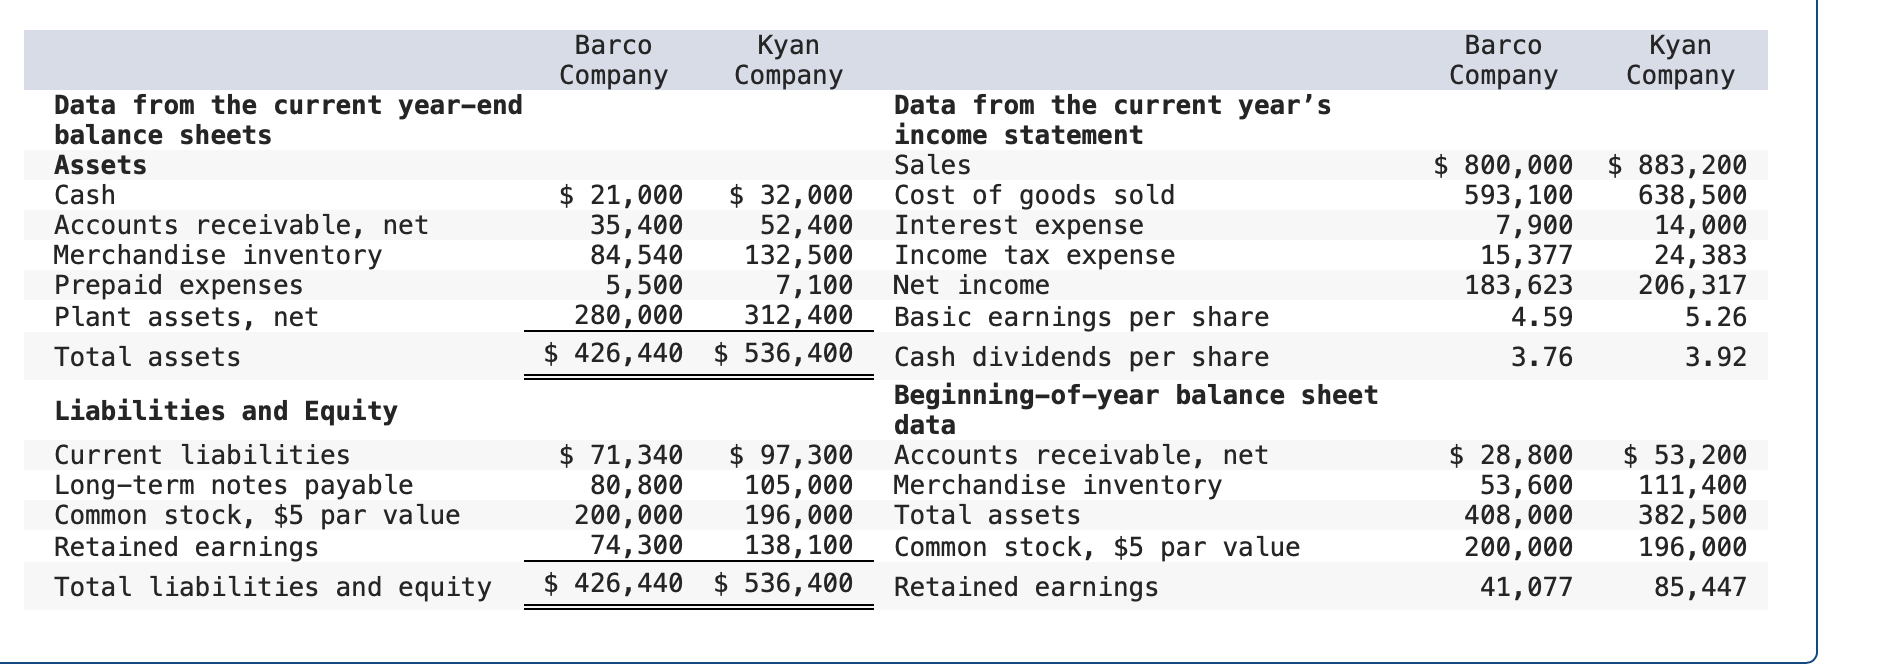Select Kyan beginning total assets 382,500
The image size is (1884, 664).
pyautogui.click(x=1693, y=515)
